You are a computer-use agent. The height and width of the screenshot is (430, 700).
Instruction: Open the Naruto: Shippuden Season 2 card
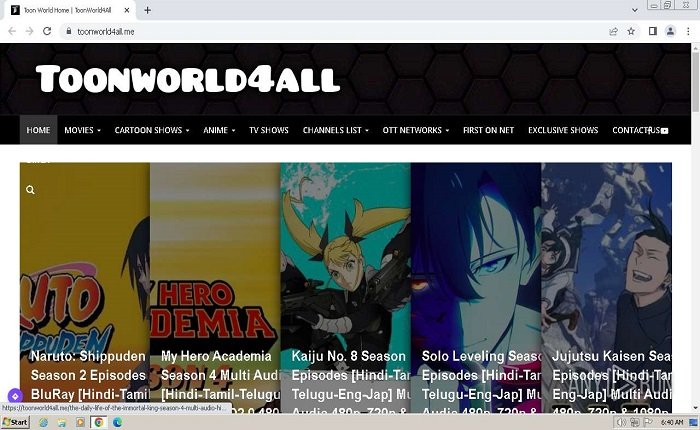85,288
